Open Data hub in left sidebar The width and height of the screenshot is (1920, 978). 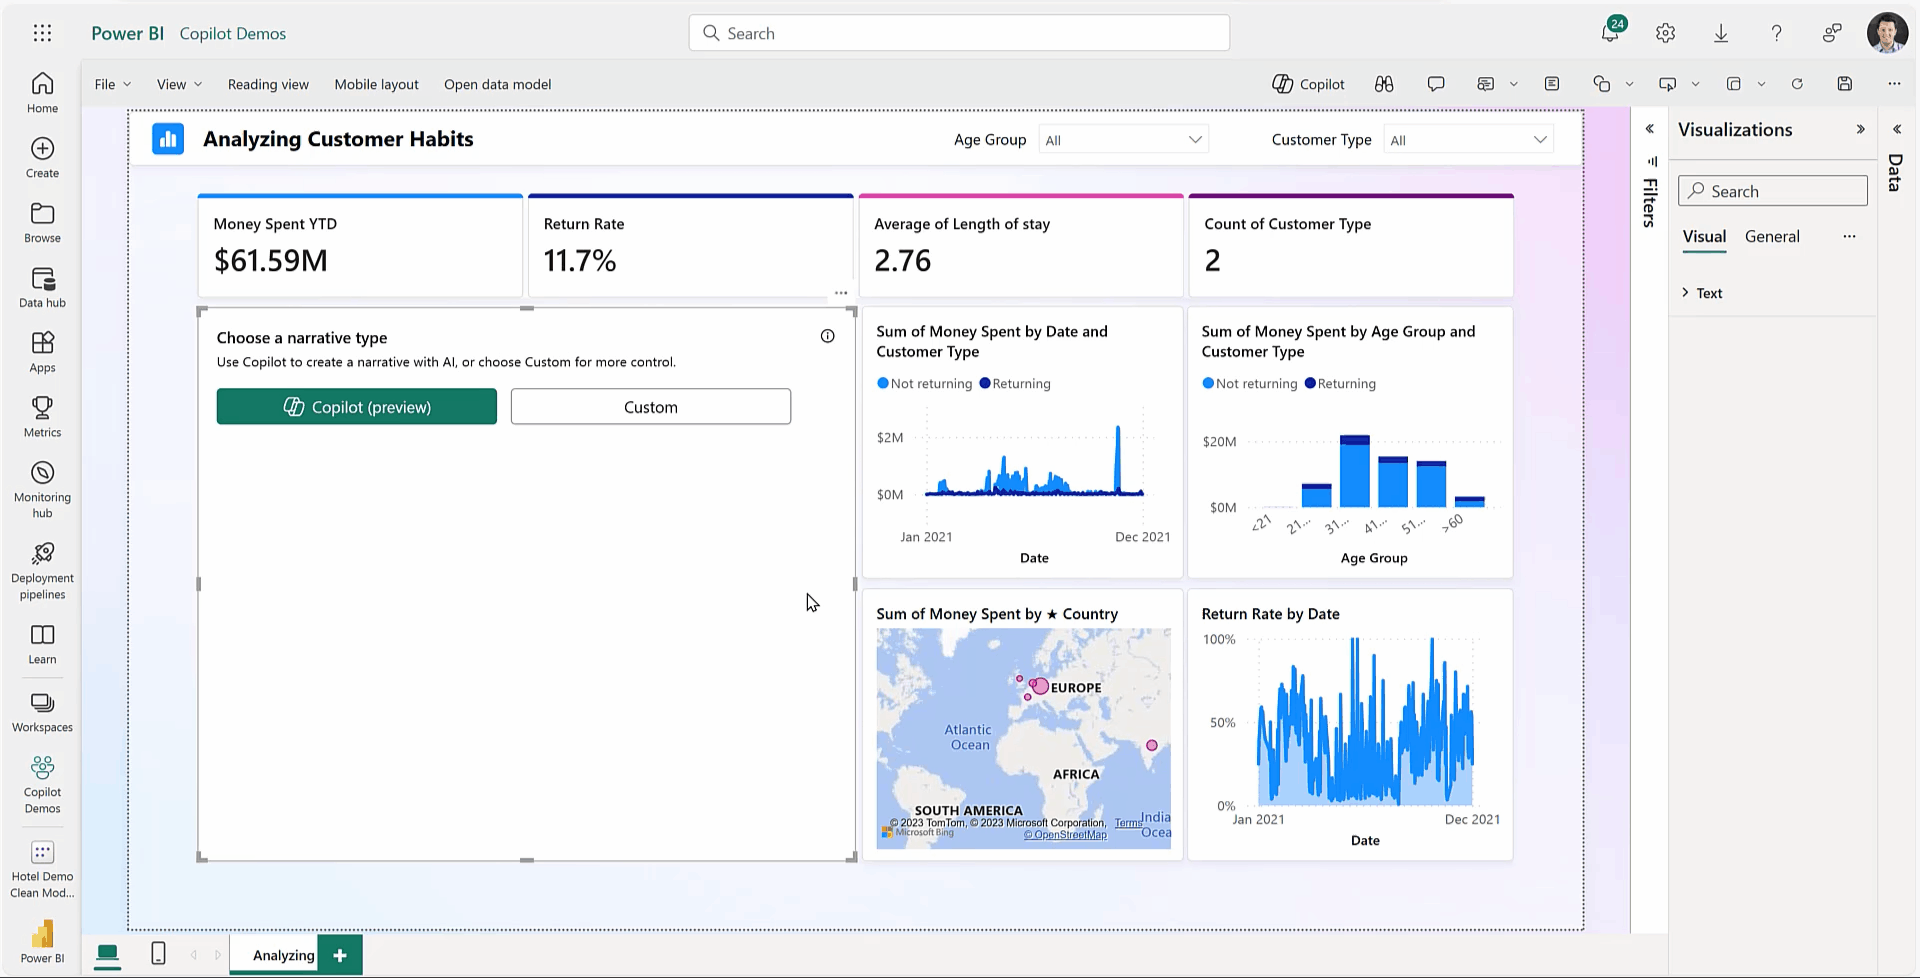coord(42,287)
